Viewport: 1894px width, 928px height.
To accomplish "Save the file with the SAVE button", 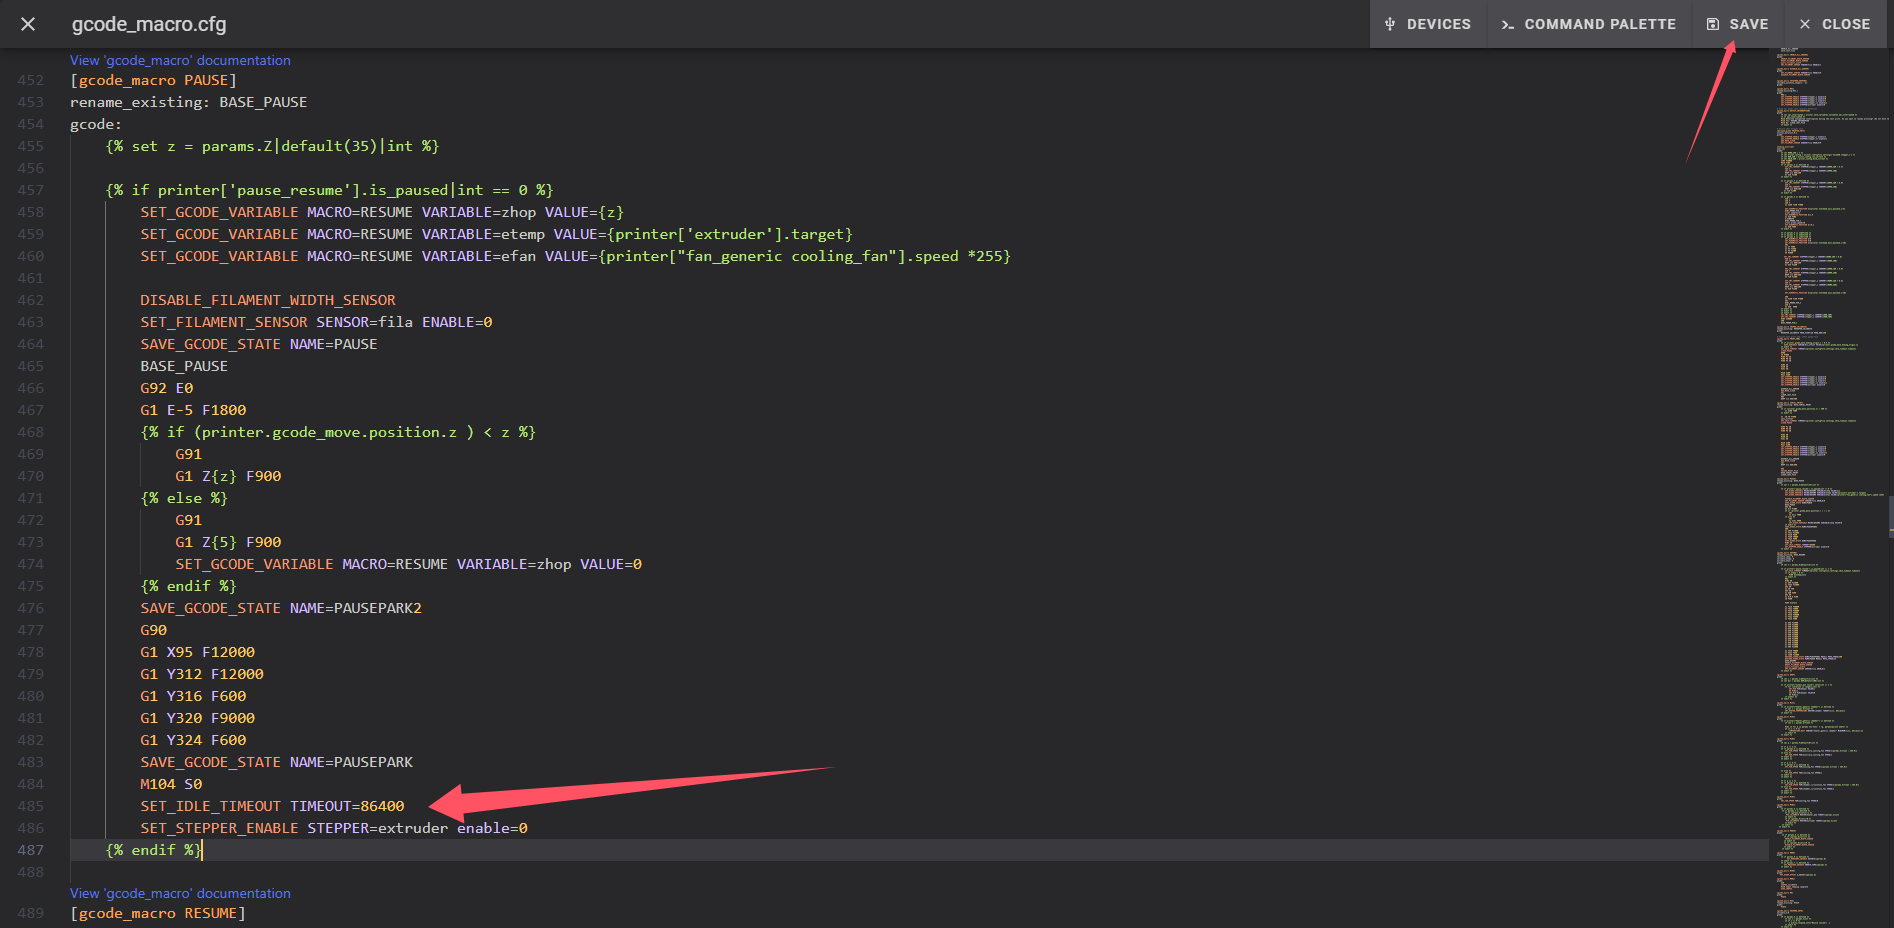I will tap(1737, 24).
